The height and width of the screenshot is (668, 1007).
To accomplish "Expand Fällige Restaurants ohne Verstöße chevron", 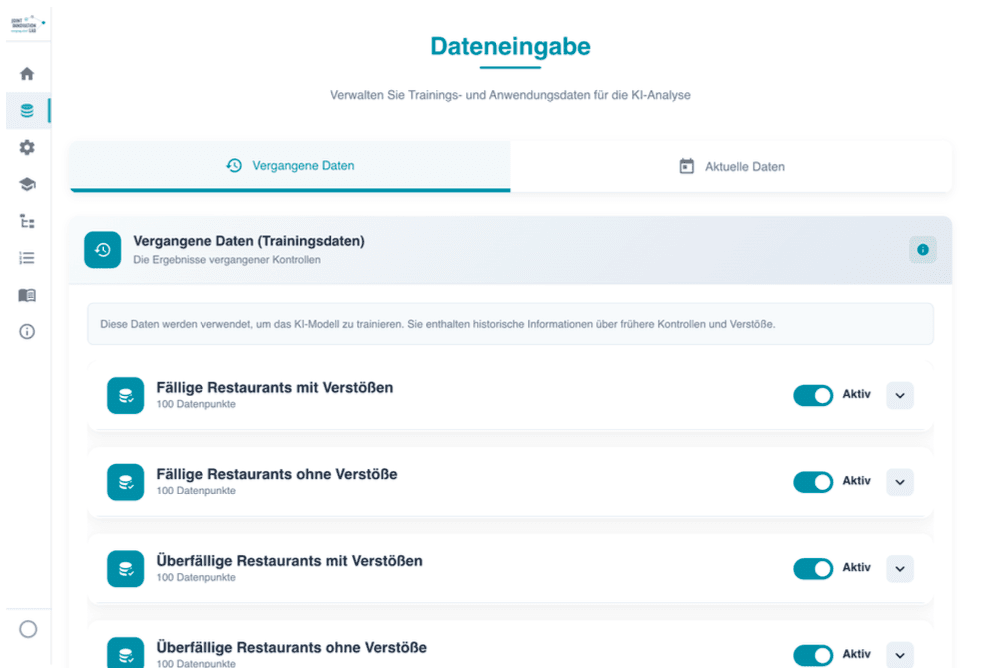I will click(900, 482).
